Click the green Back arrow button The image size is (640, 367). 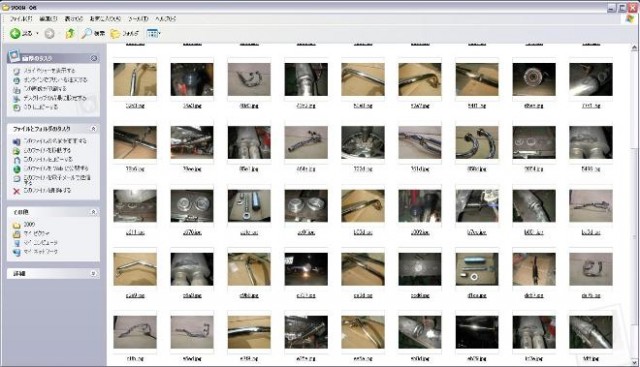click(16, 33)
